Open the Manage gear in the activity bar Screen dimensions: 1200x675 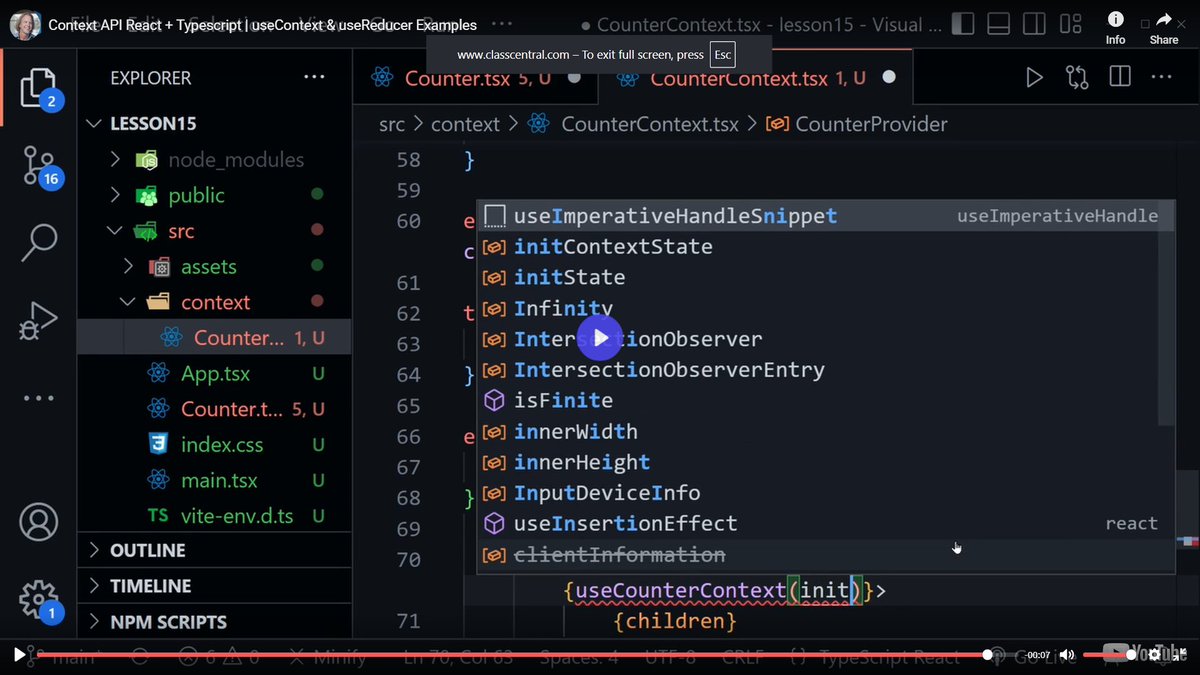39,600
